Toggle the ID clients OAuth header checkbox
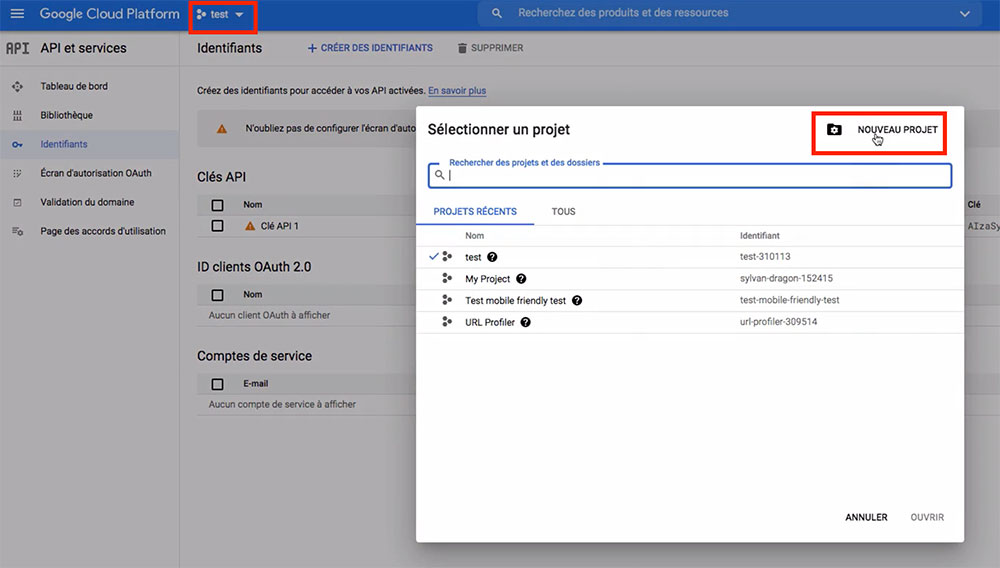The width and height of the screenshot is (1000, 568). [217, 295]
